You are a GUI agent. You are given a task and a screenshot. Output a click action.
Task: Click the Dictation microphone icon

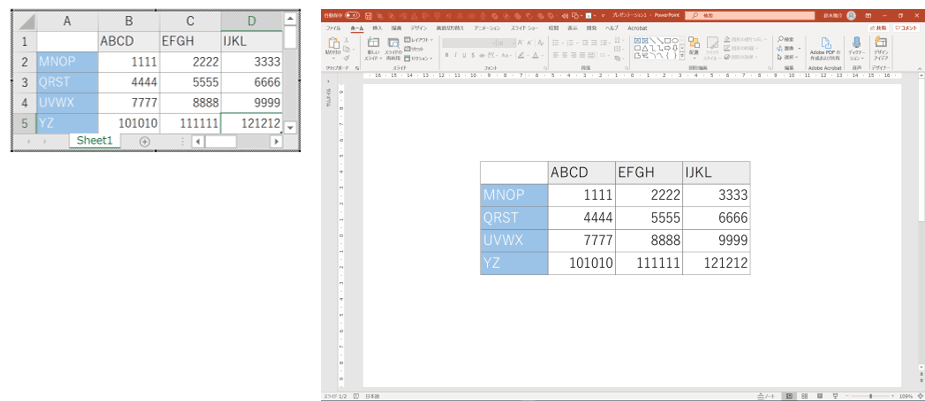[x=857, y=43]
